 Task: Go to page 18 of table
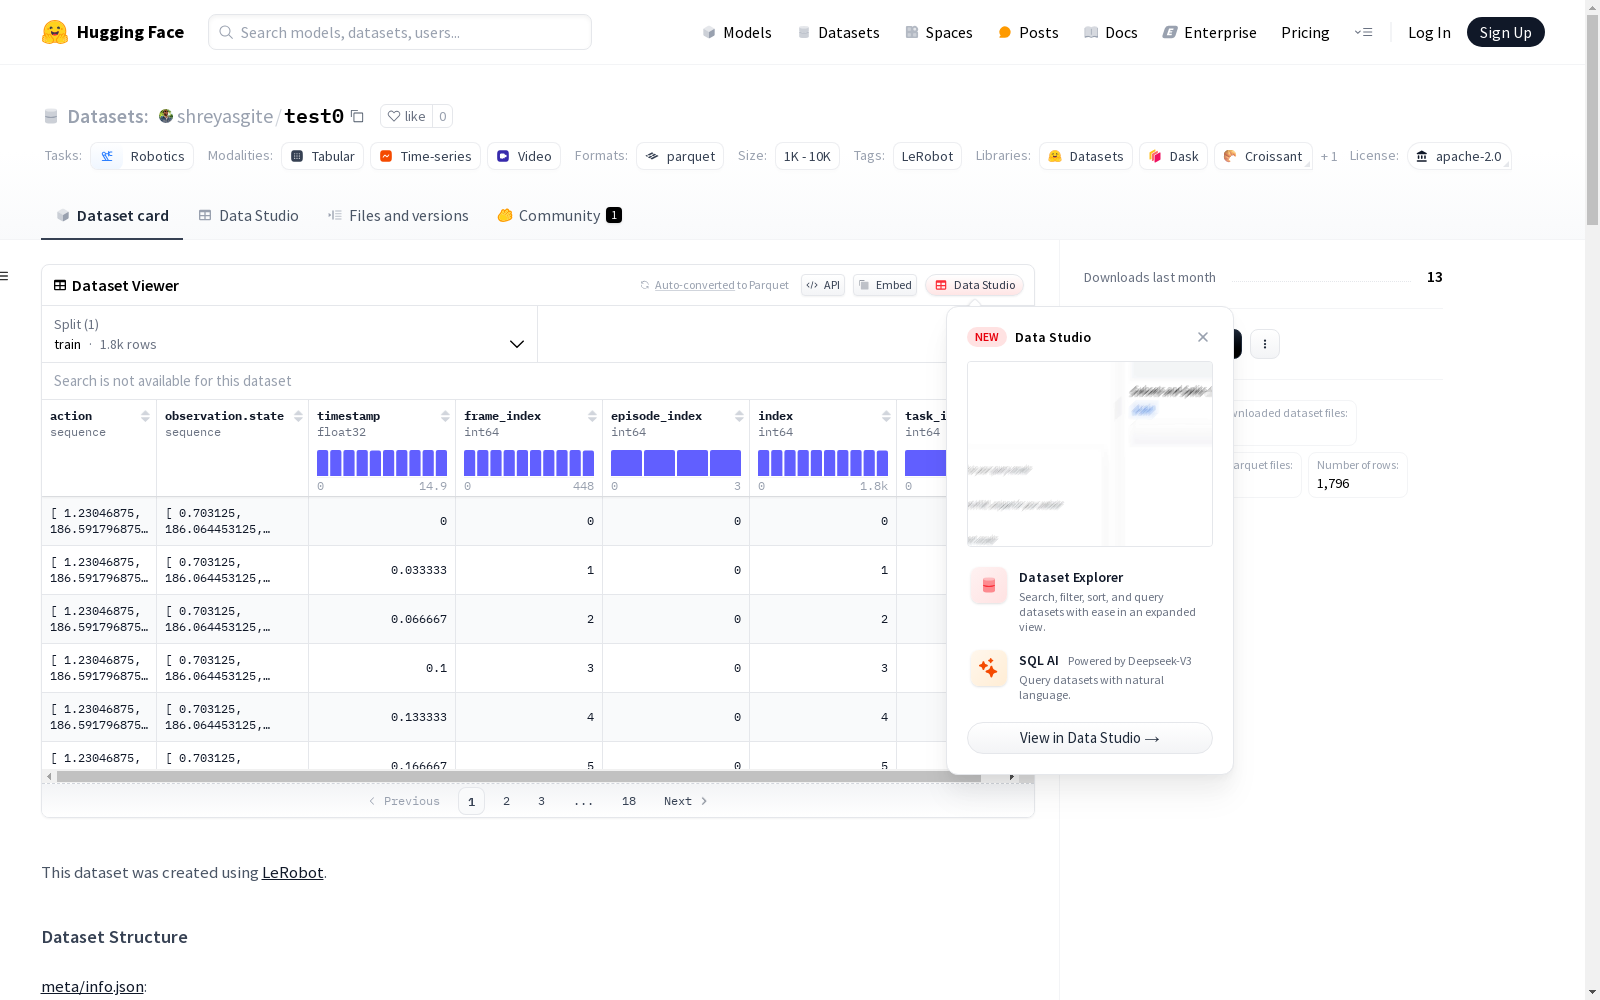click(x=629, y=801)
